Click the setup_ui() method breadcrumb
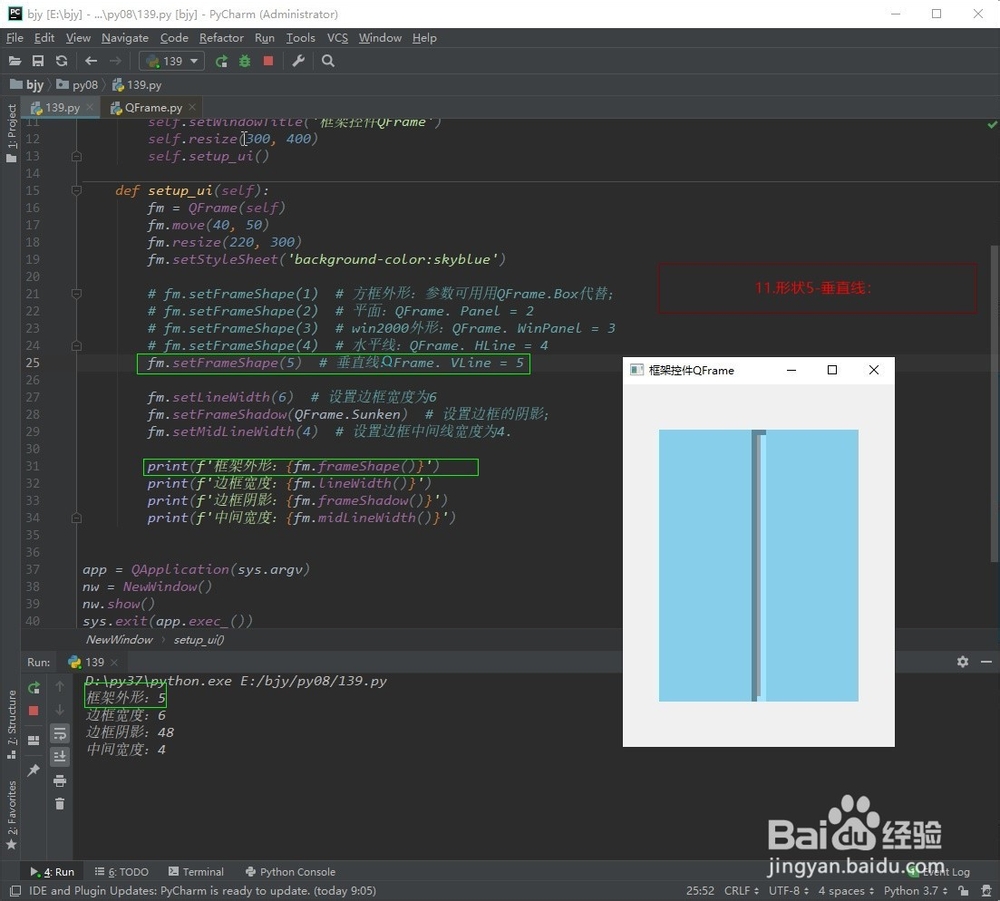The image size is (1000, 901). click(x=199, y=640)
